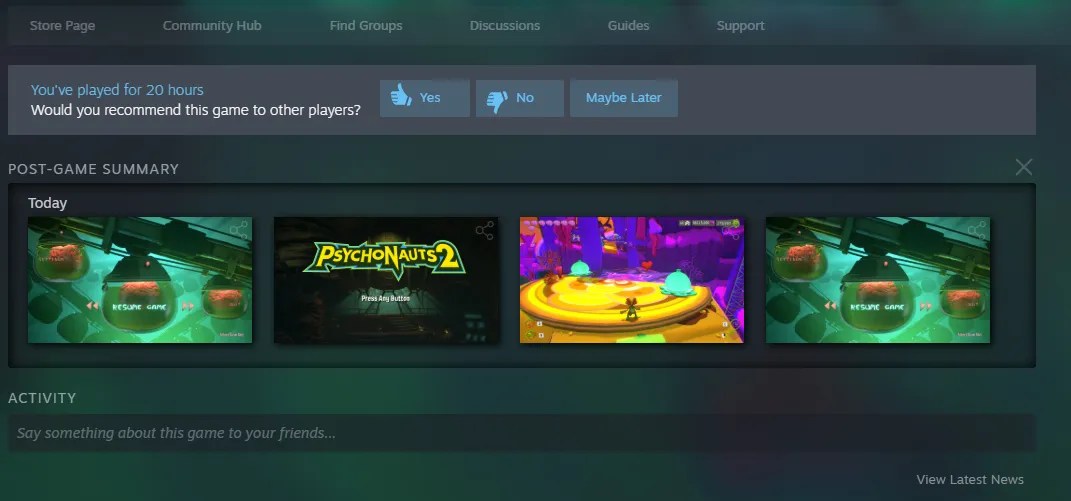
Task: Click the Maybe Later button
Action: 624,98
